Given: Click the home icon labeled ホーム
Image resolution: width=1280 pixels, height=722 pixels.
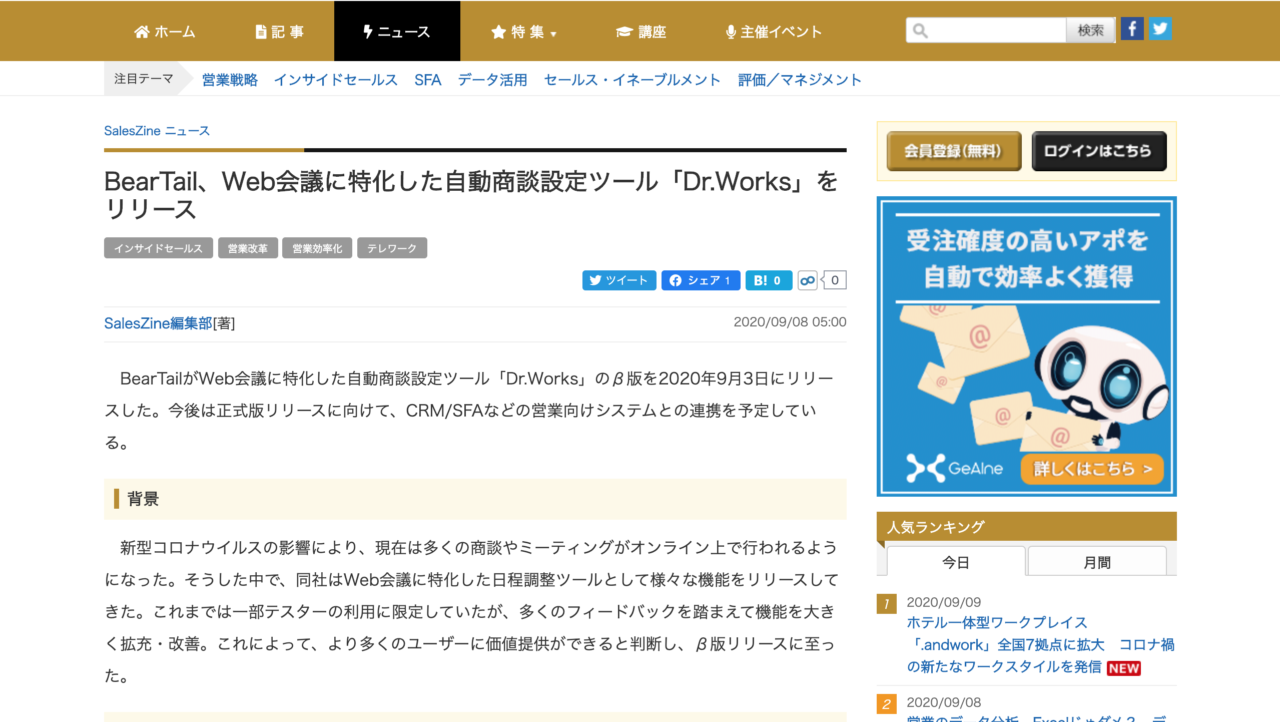Looking at the screenshot, I should click(x=165, y=32).
